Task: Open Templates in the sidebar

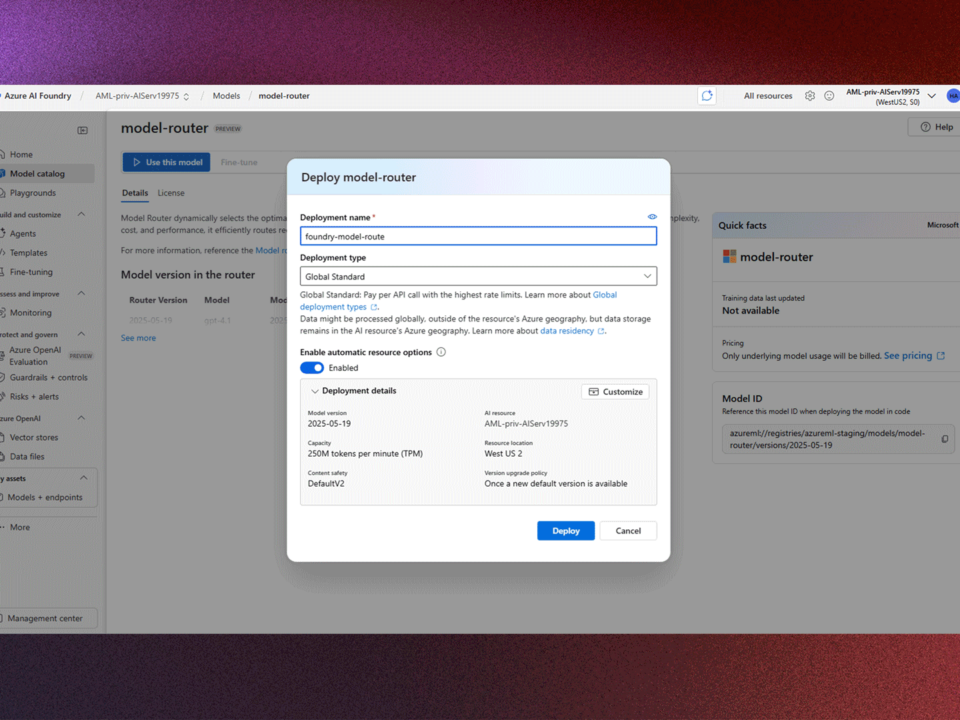Action: 28,253
